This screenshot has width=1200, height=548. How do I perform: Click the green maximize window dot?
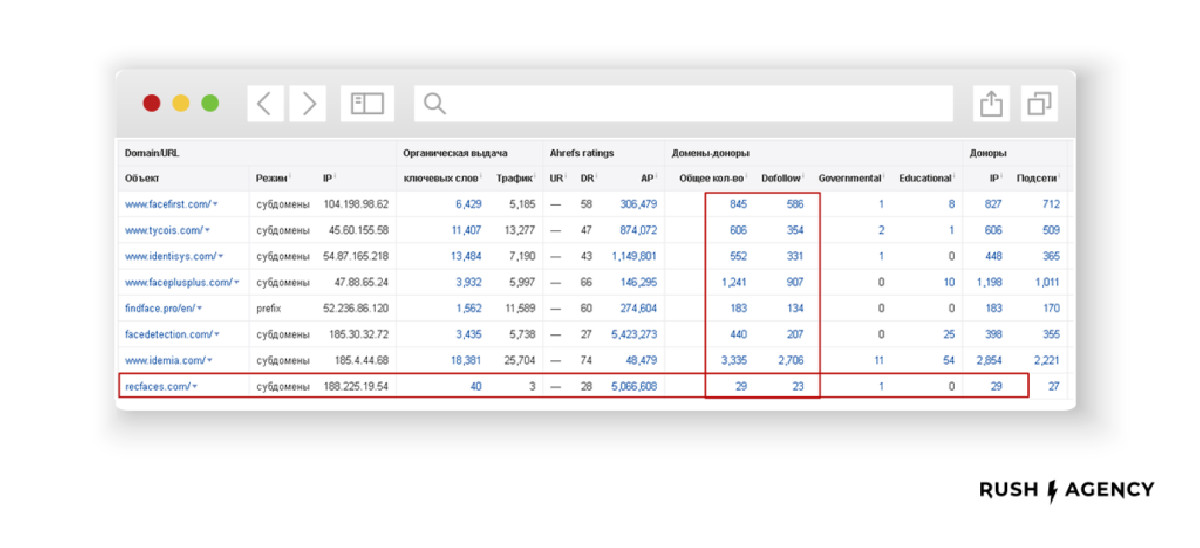210,103
